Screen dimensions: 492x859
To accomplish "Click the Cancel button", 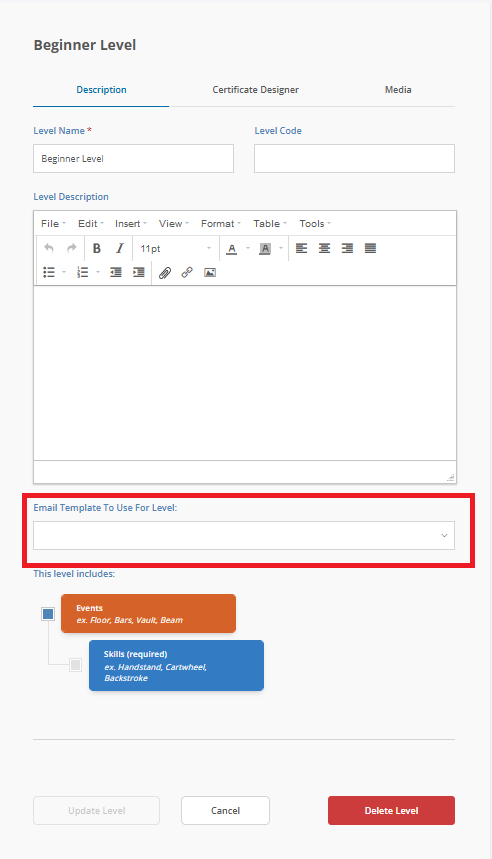I will 225,810.
